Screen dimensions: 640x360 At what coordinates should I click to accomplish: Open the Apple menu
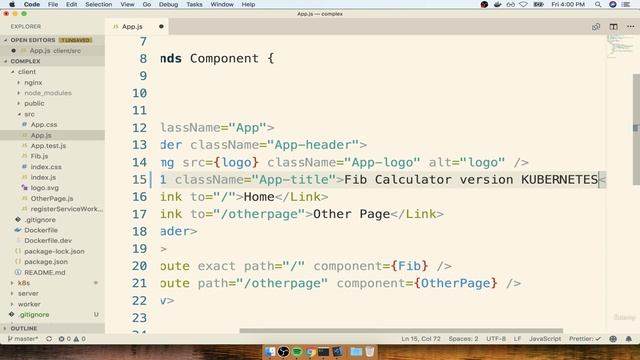point(12,4)
